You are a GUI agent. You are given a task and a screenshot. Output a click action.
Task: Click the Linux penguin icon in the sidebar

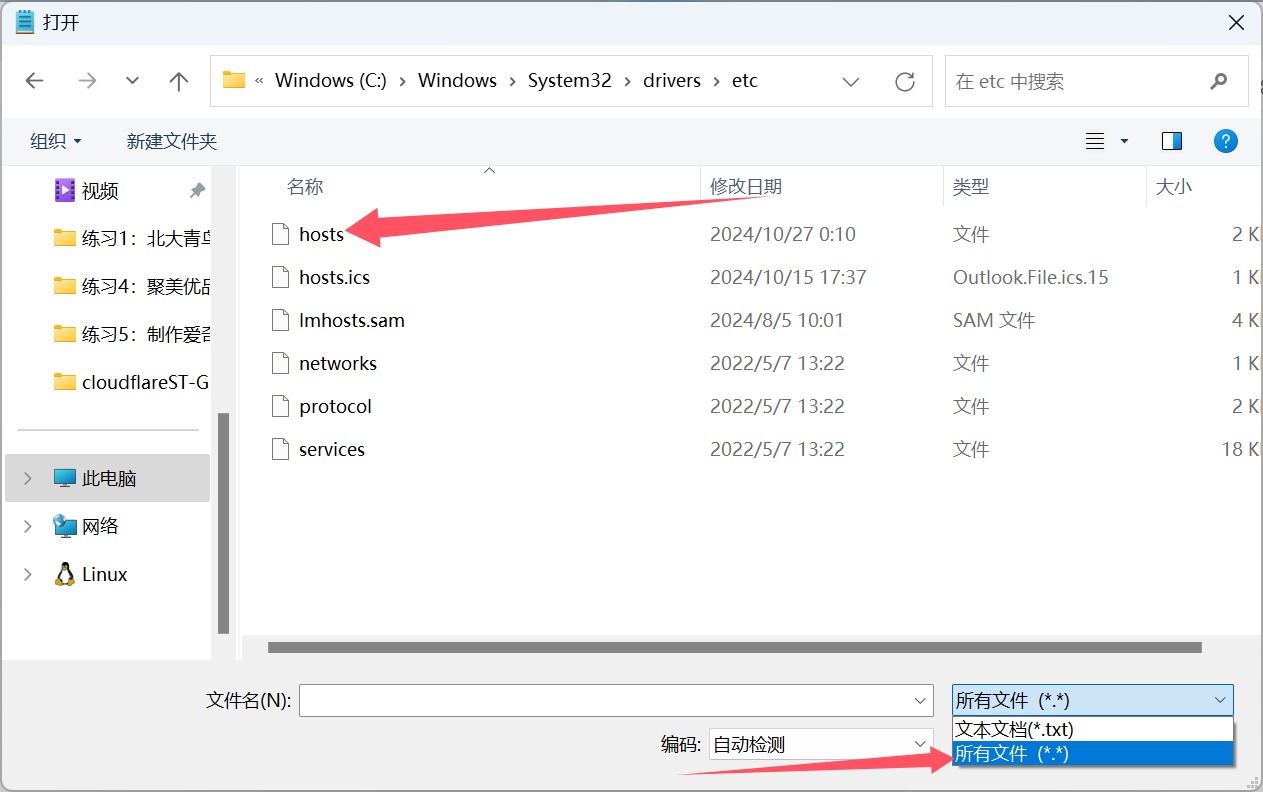[64, 573]
